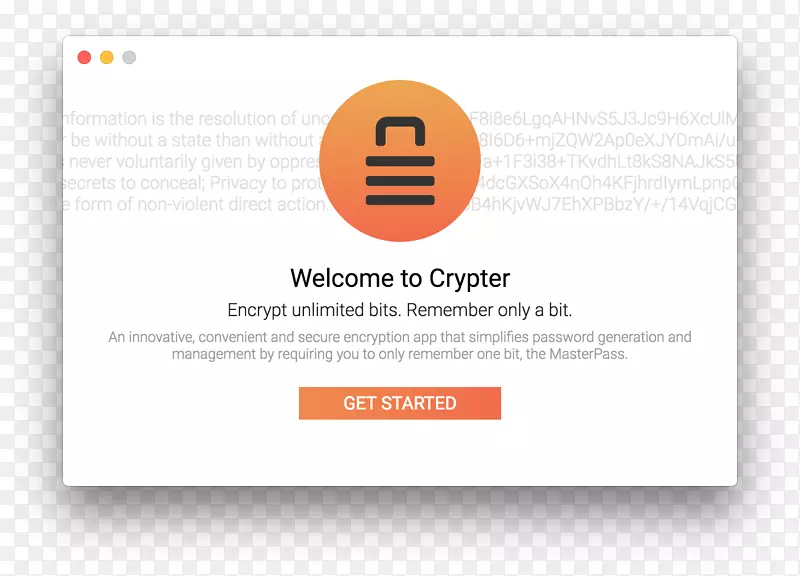The width and height of the screenshot is (800, 576).
Task: Click faded line never voluntarily given
Action: click(192, 162)
